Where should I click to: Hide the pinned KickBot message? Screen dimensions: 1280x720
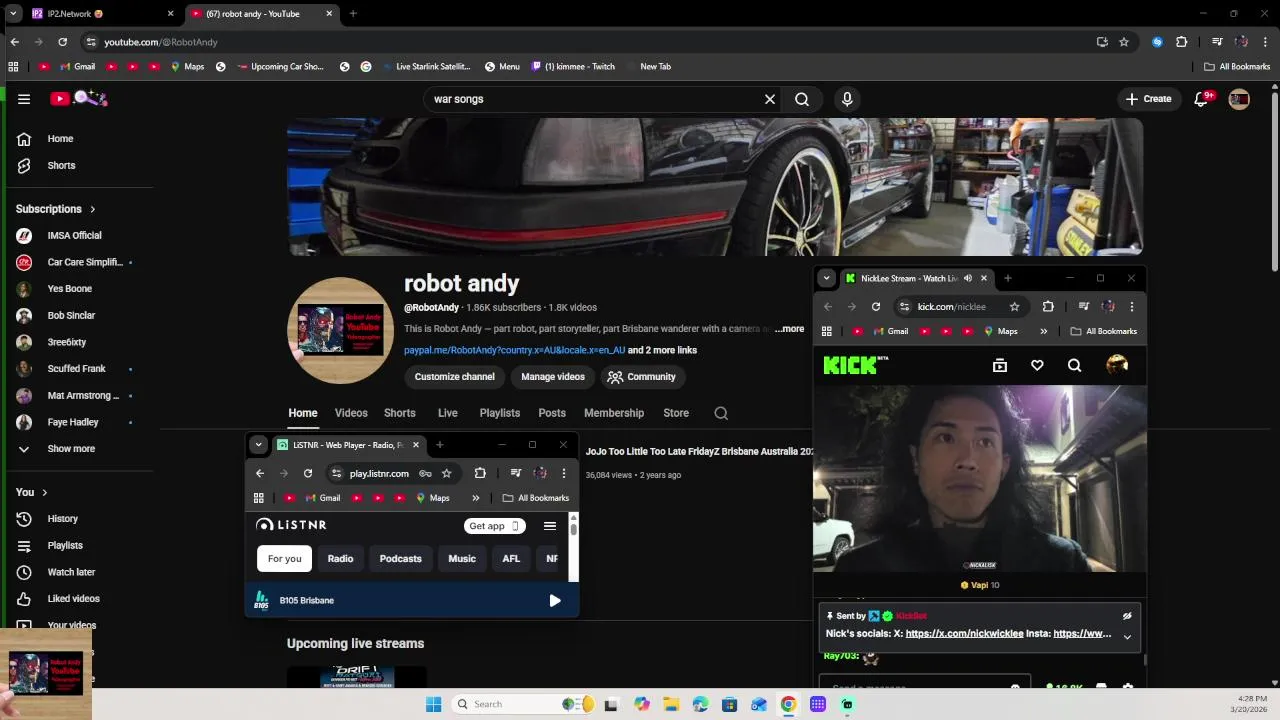coord(1127,616)
